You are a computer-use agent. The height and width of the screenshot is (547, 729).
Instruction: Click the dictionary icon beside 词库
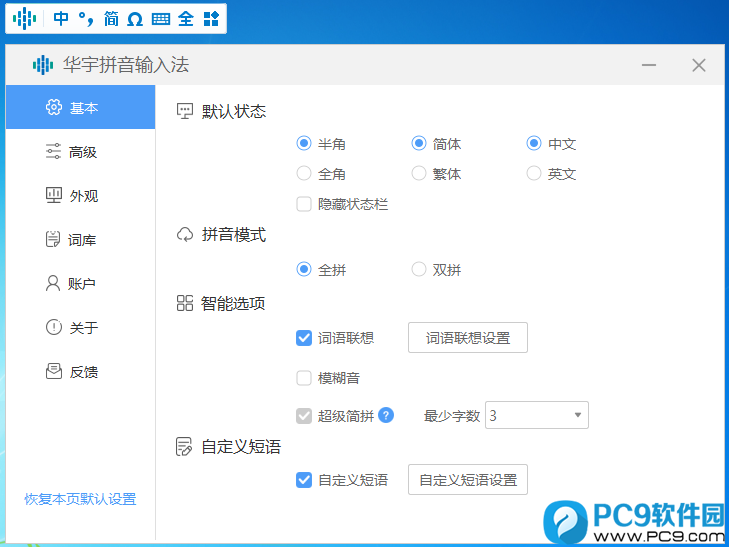(x=53, y=239)
